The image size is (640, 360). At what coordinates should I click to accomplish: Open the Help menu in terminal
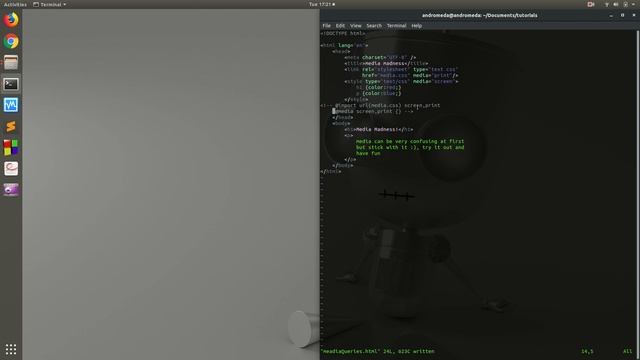[416, 26]
